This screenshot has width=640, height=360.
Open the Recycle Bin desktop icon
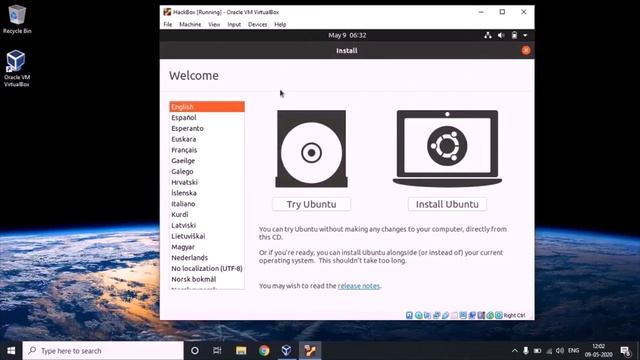tap(17, 19)
